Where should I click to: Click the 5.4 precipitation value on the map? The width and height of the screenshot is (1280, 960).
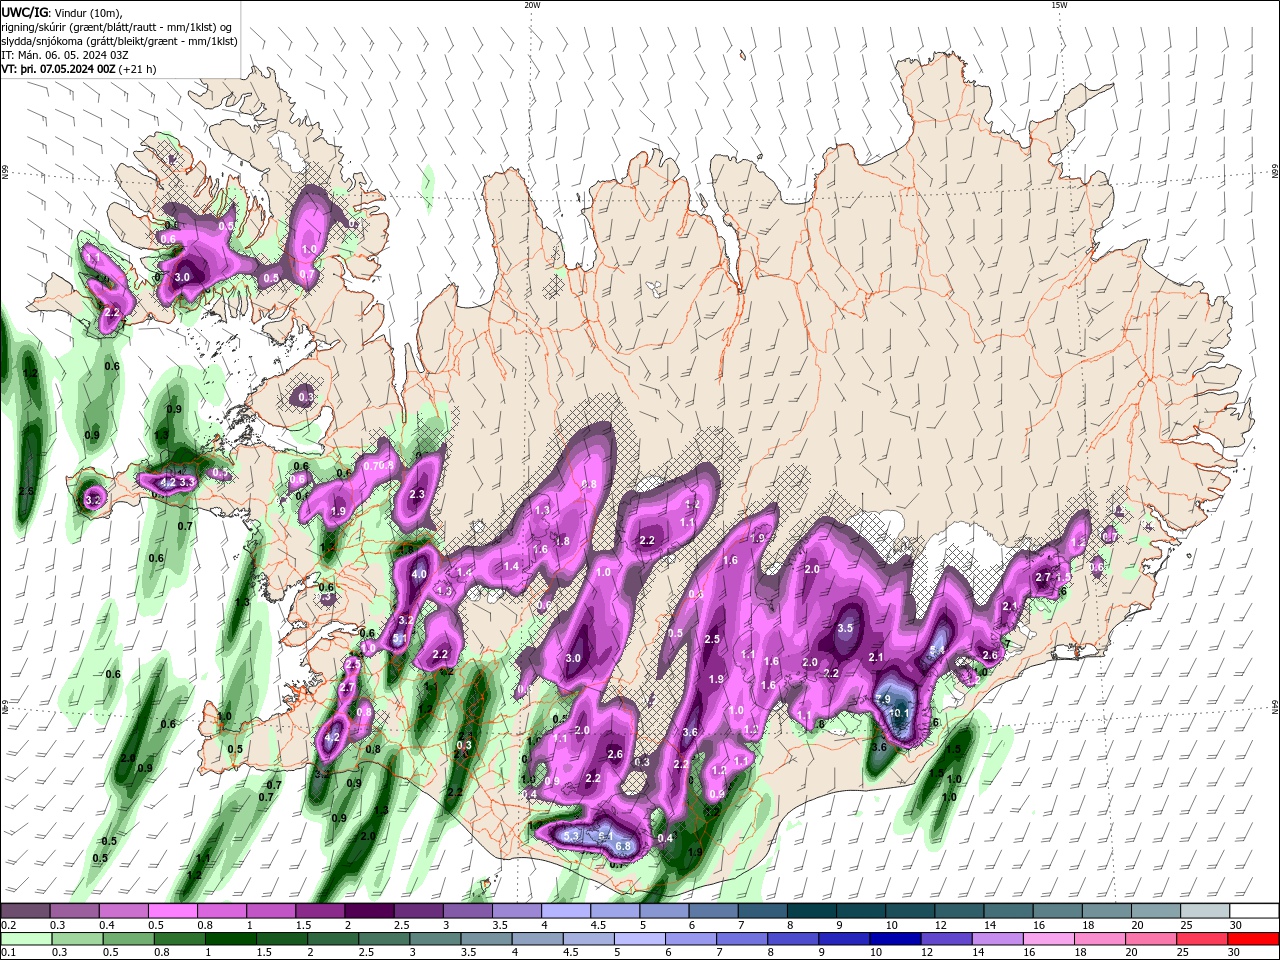tap(937, 651)
